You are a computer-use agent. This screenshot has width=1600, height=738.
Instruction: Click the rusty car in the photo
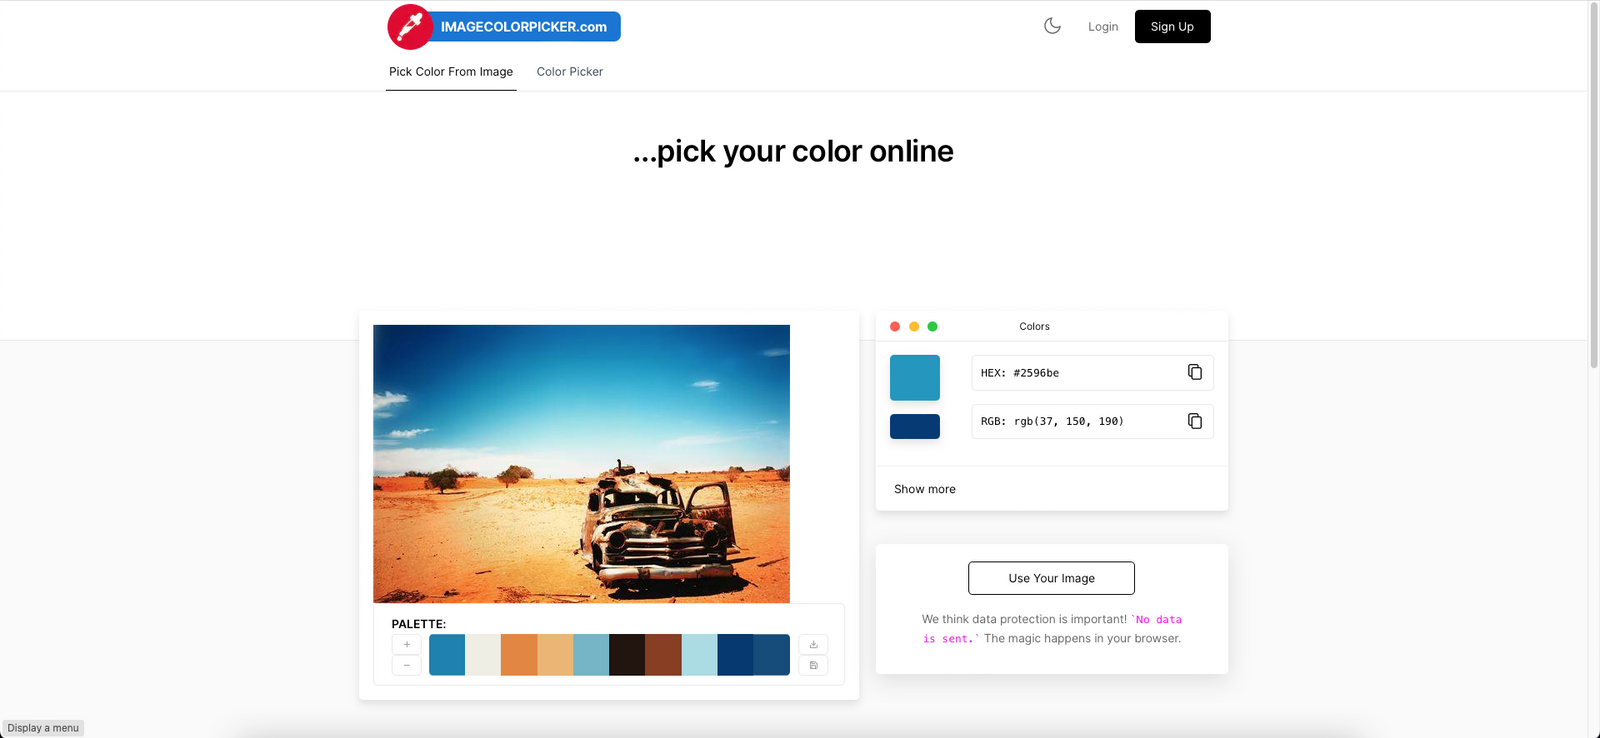click(x=655, y=525)
